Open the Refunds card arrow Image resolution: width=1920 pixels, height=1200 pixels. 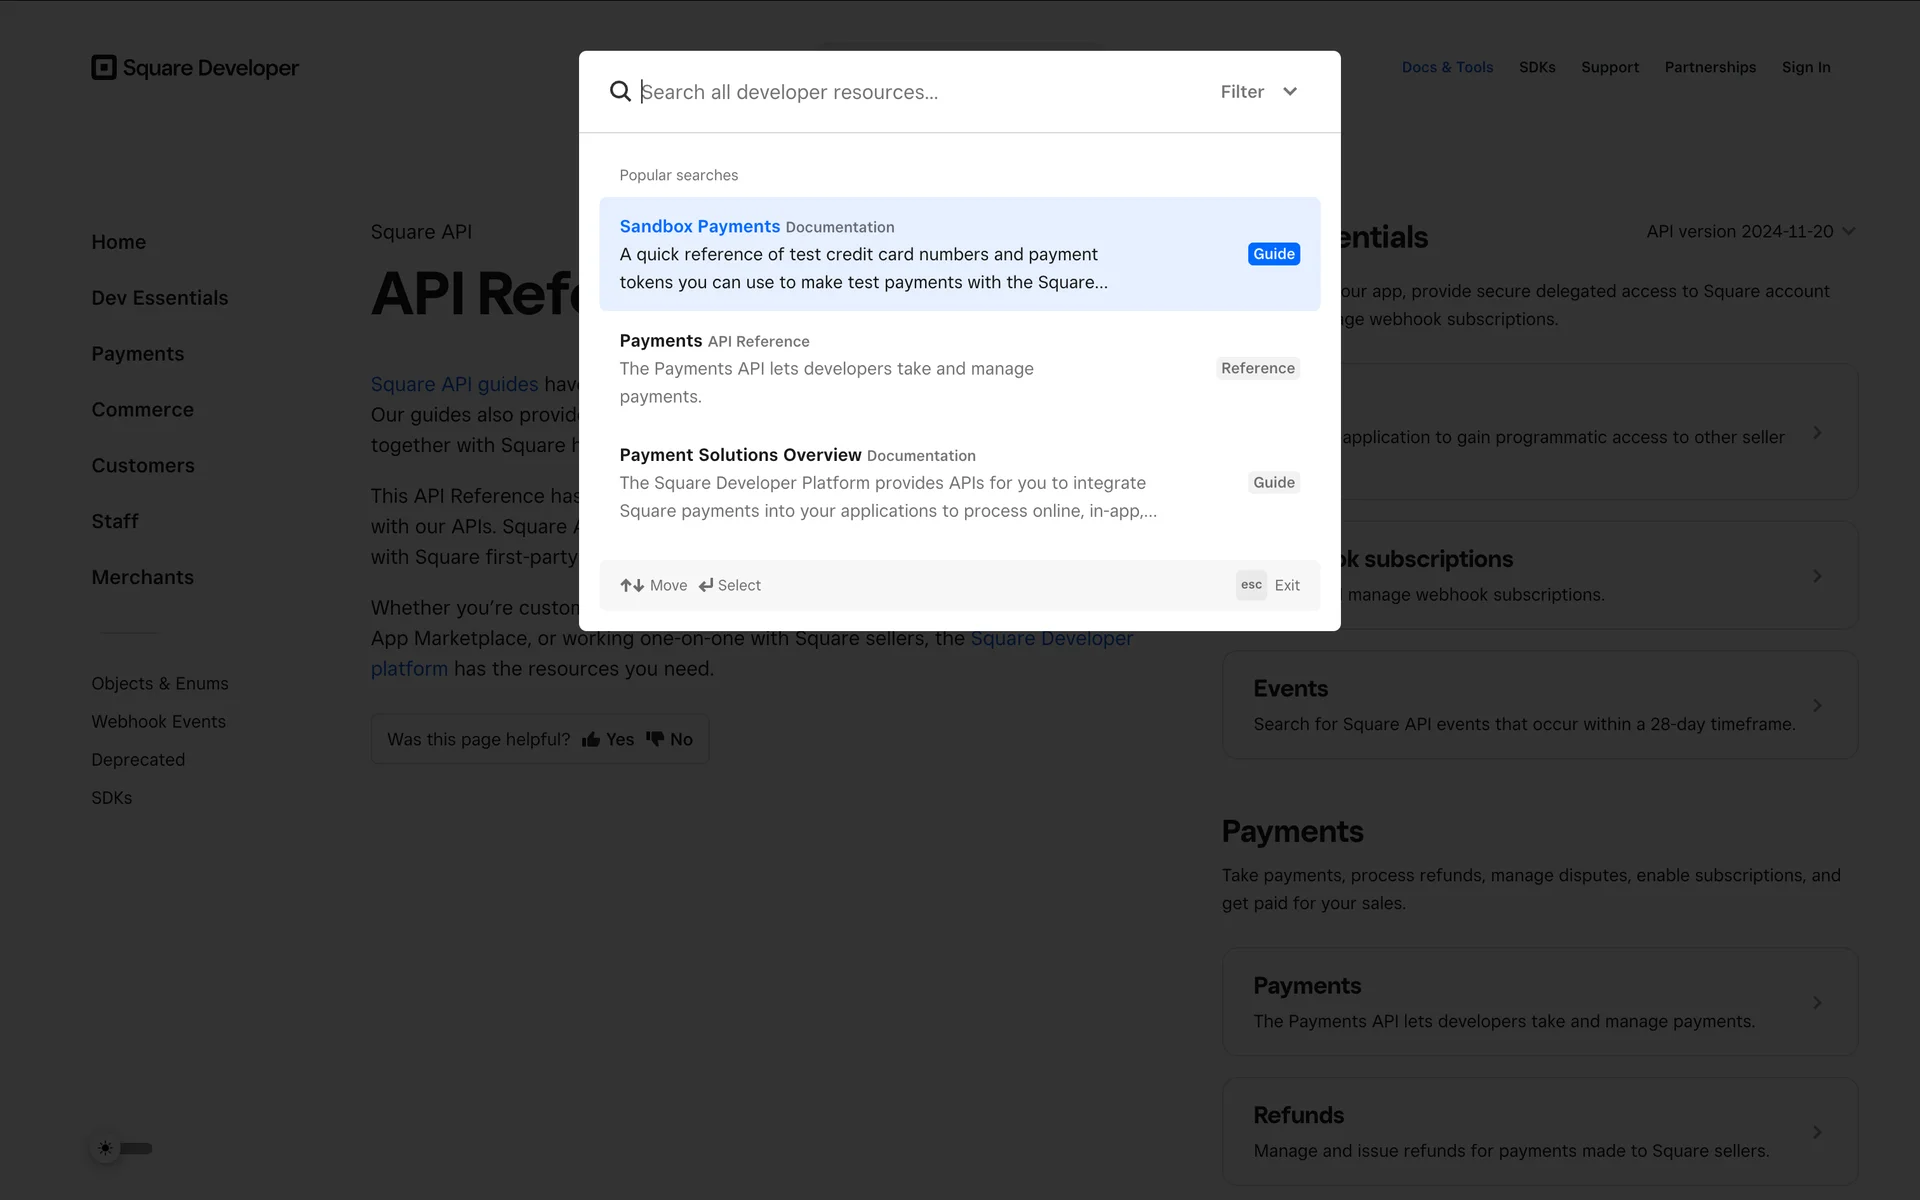click(x=1817, y=1132)
